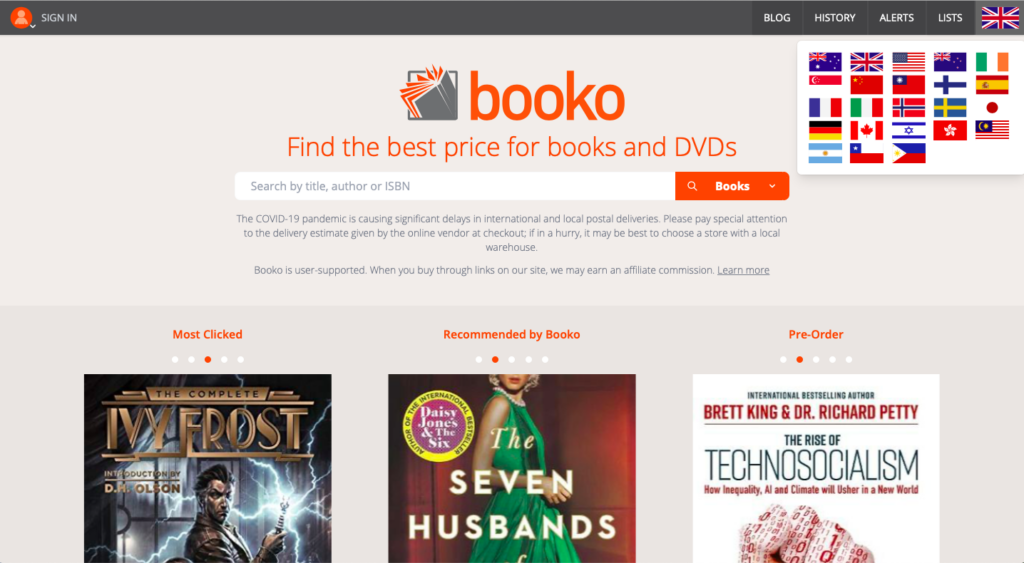The image size is (1024, 563).
Task: Select the Sweden flag
Action: (950, 108)
